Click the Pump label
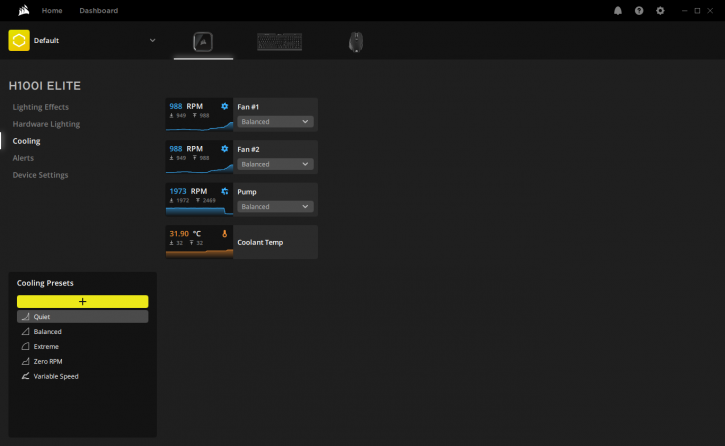This screenshot has width=725, height=446. coord(247,192)
